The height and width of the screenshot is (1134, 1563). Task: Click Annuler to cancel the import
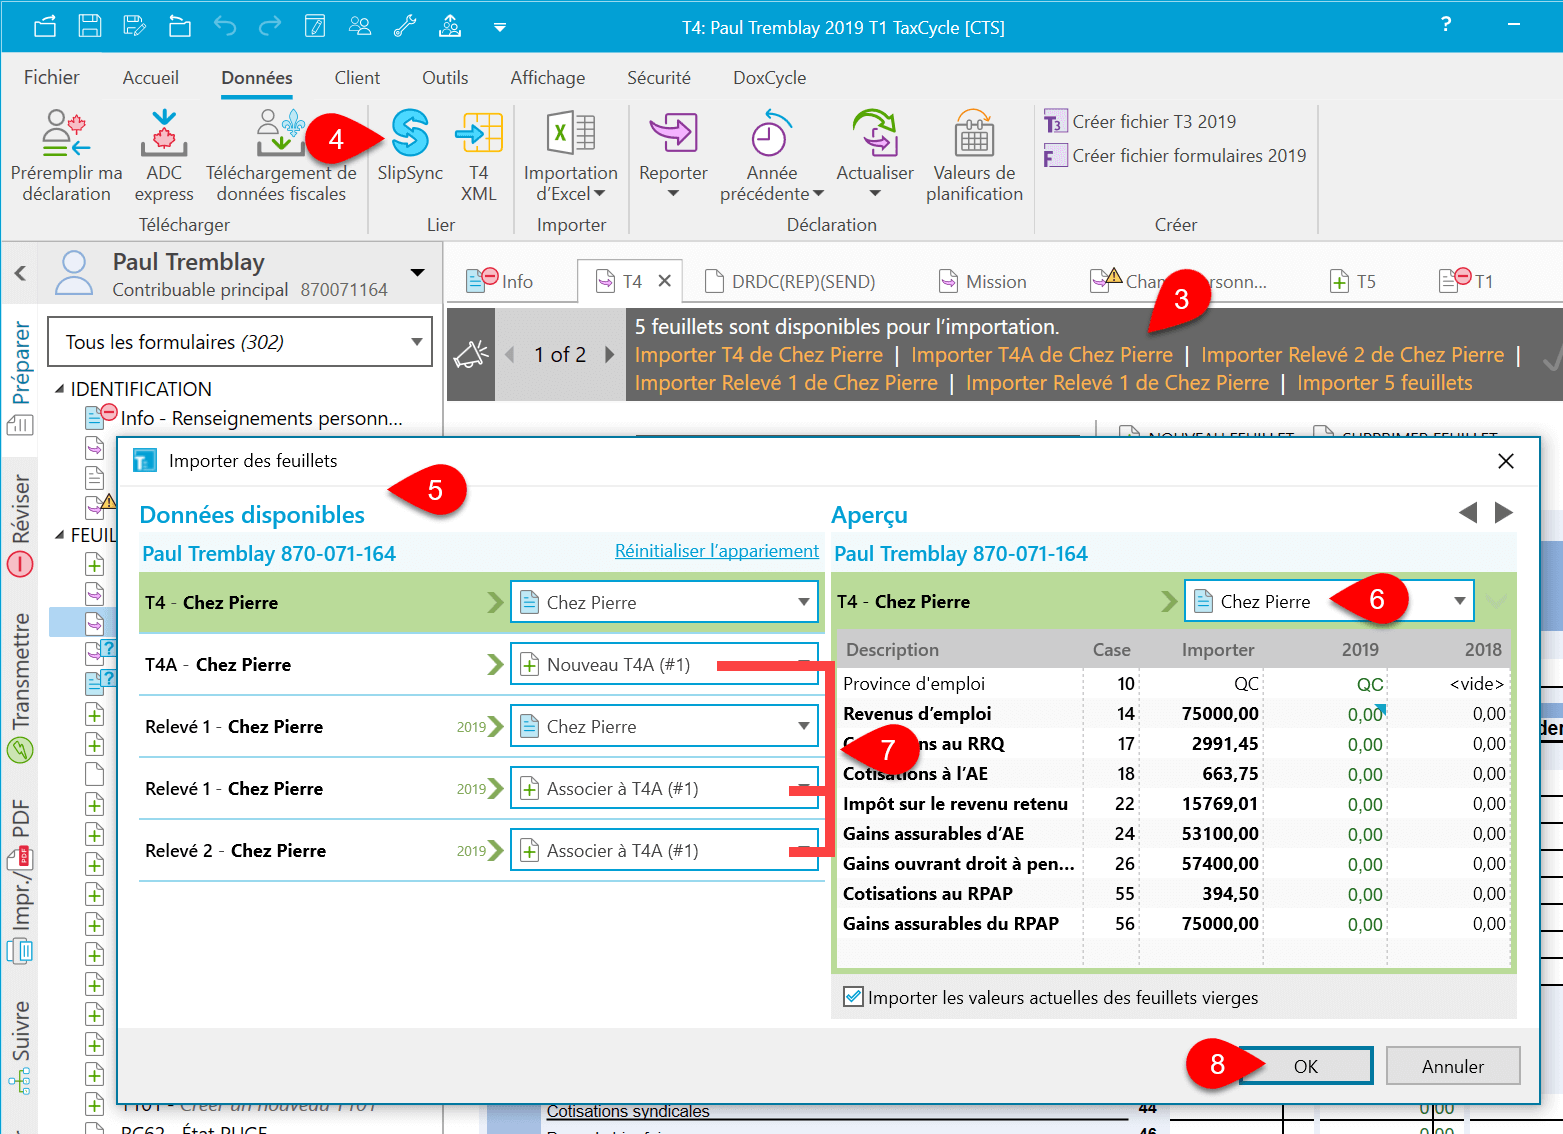(1452, 1066)
